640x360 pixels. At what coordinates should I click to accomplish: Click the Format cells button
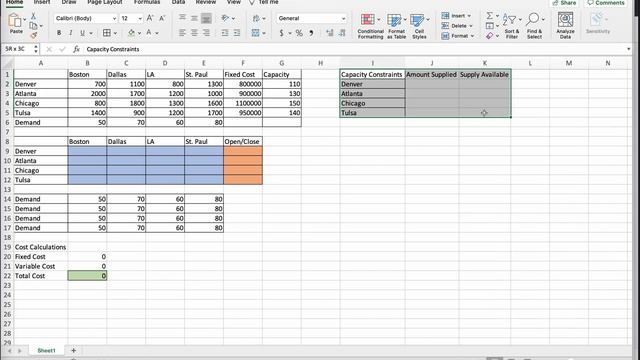click(x=458, y=36)
